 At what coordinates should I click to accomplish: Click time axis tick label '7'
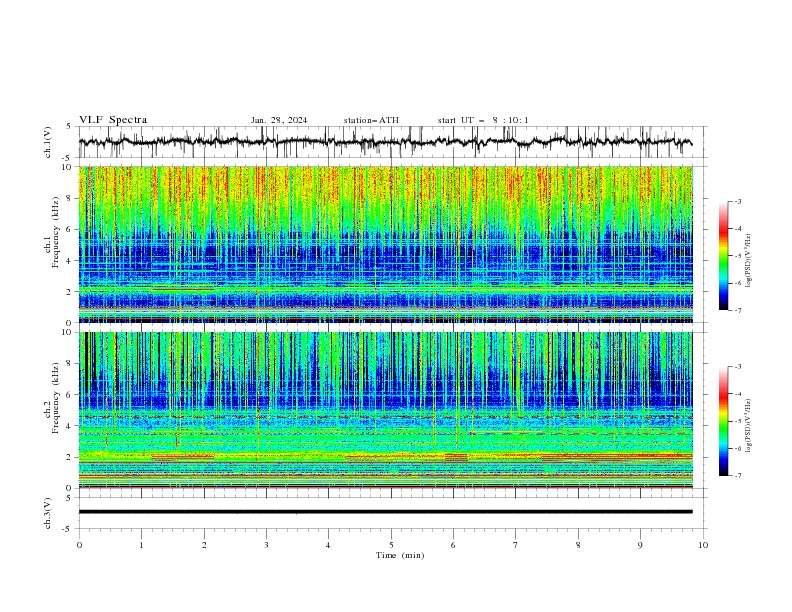pos(516,545)
